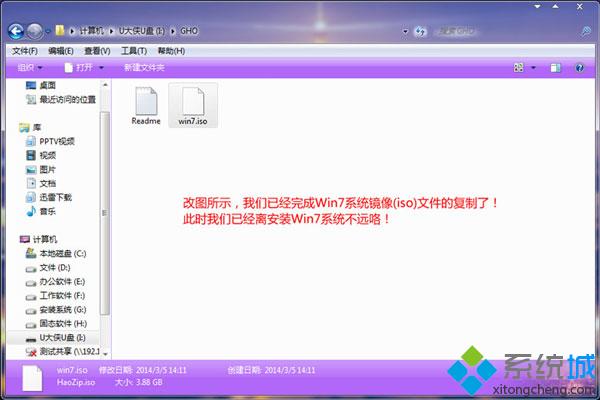Click the help question mark icon
Viewport: 600px width, 400px height.
click(x=579, y=68)
